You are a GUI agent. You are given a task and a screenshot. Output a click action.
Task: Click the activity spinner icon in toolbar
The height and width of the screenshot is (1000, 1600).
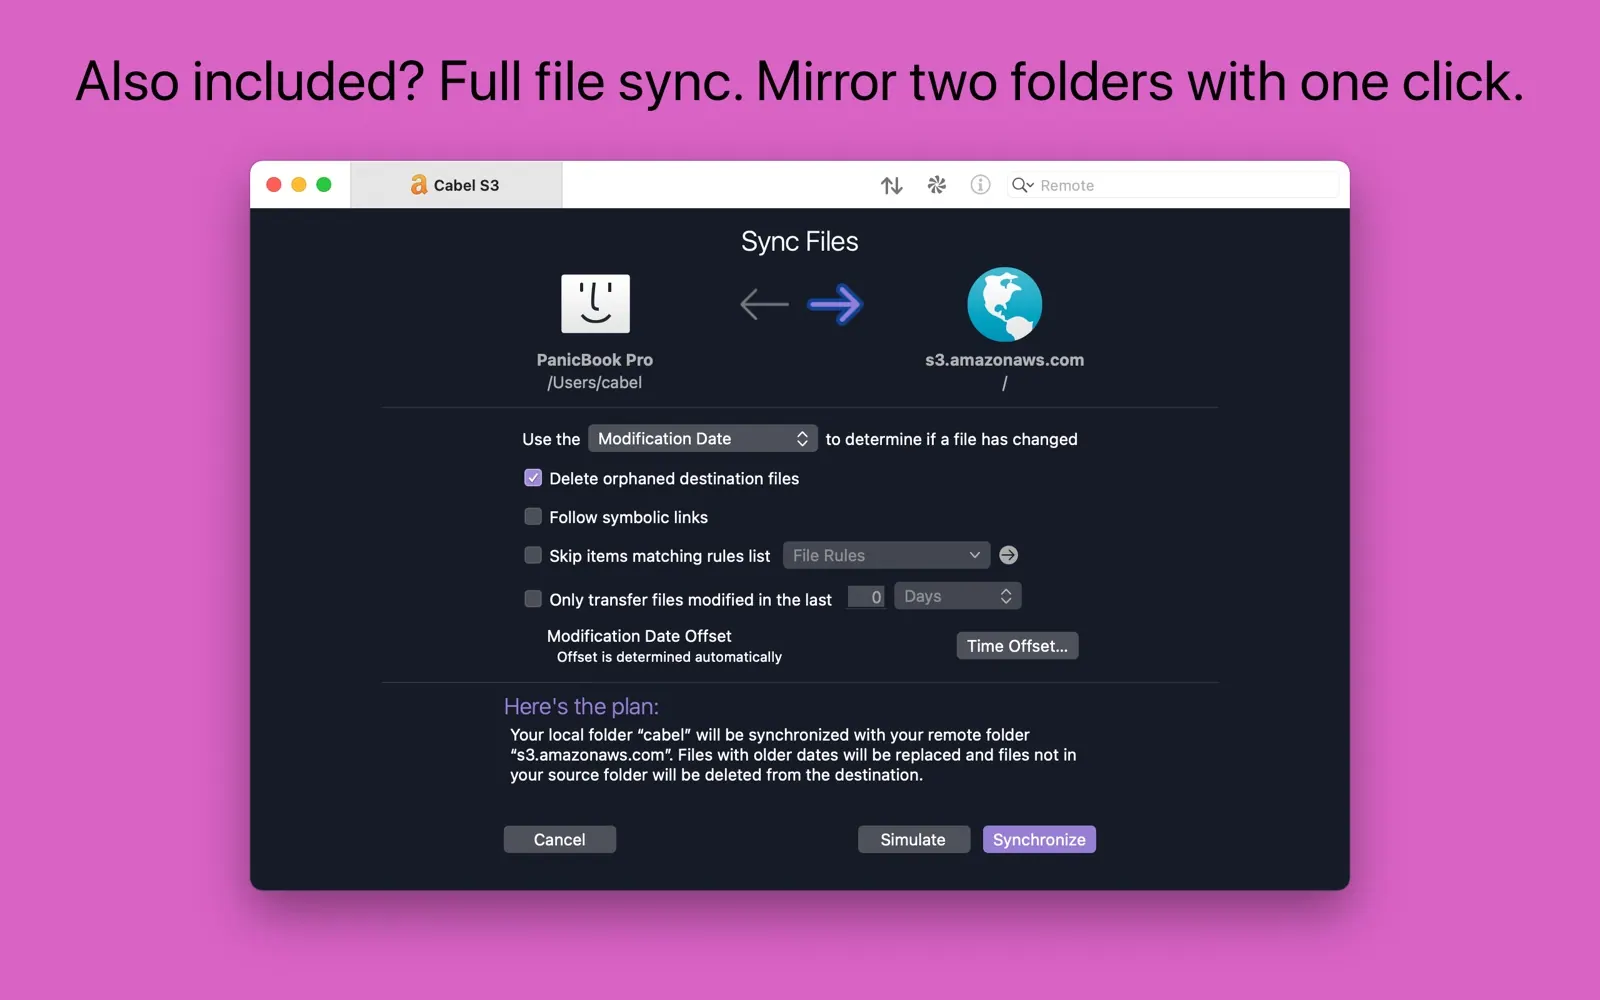coord(937,185)
